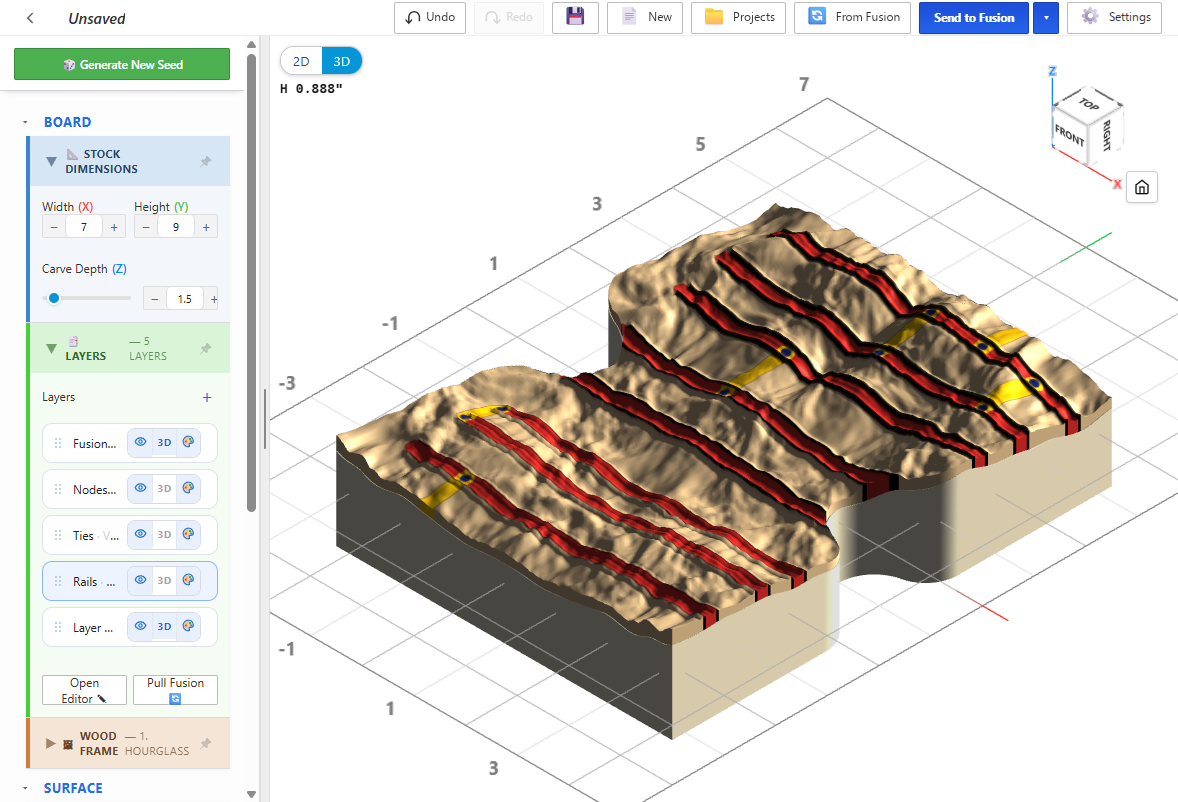Click the Open Editor button
The image size is (1178, 802).
tap(84, 690)
